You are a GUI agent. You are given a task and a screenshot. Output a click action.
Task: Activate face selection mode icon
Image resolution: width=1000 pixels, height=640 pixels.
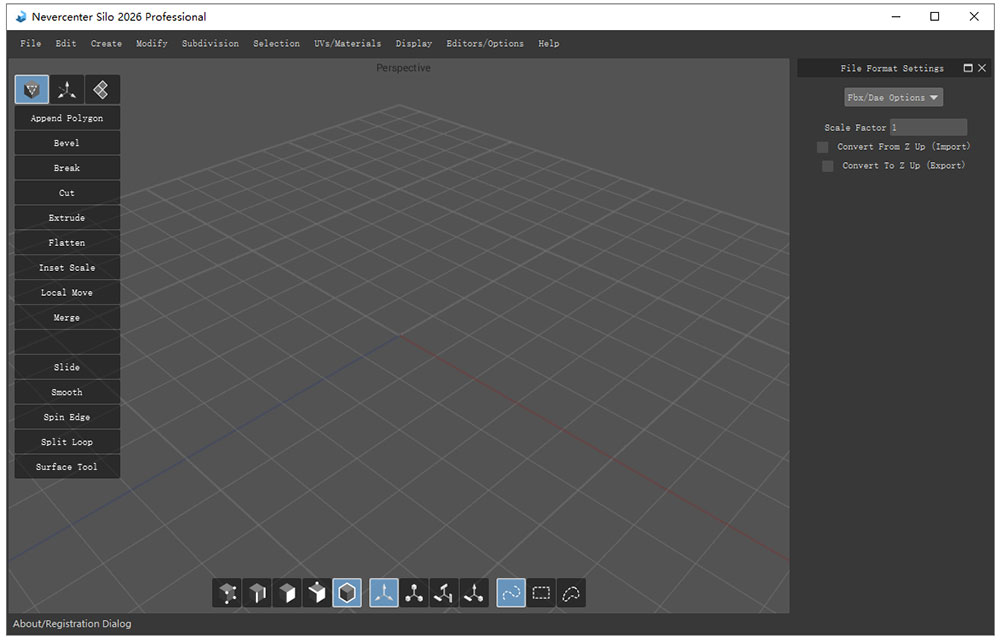pos(287,593)
